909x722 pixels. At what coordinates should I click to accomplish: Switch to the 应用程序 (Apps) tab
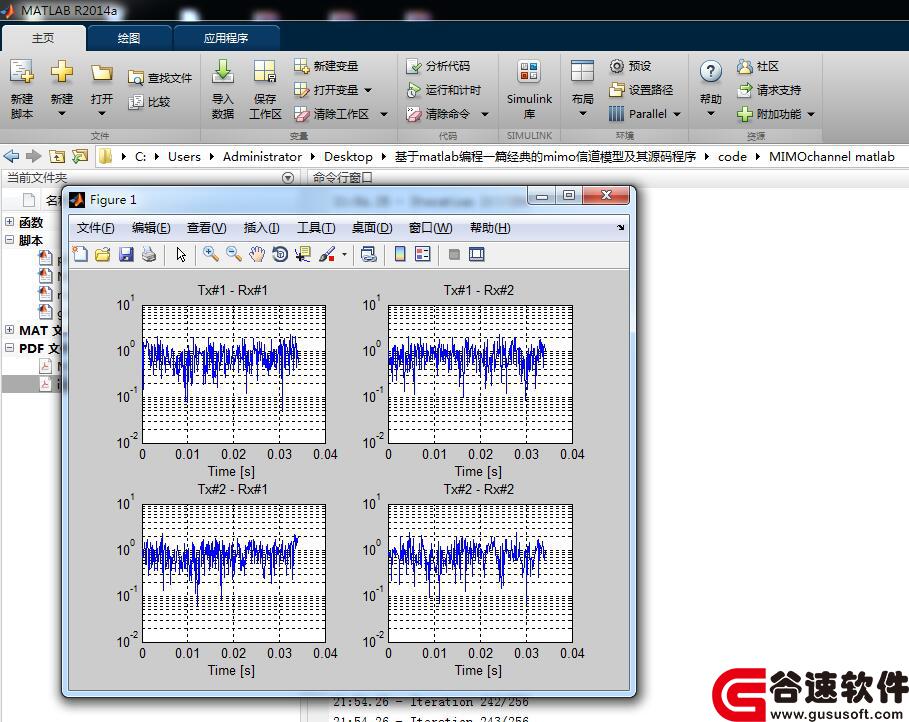[226, 38]
